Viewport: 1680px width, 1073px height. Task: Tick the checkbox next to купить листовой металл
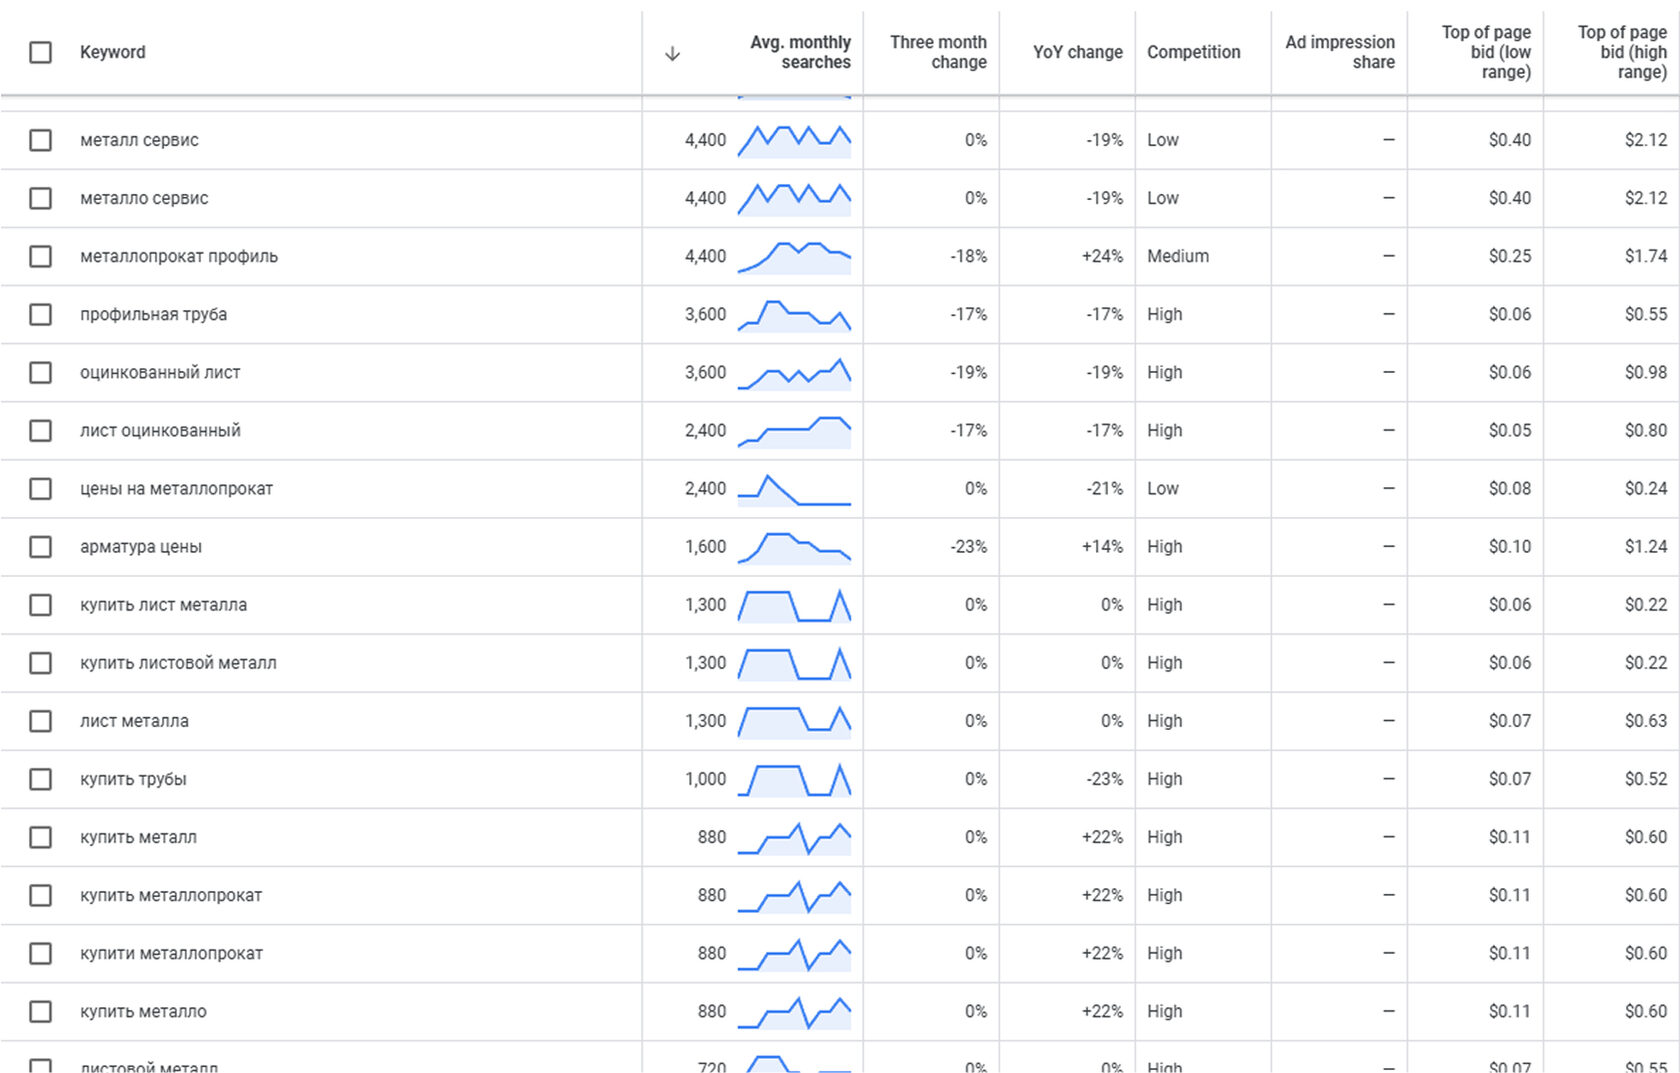click(40, 663)
